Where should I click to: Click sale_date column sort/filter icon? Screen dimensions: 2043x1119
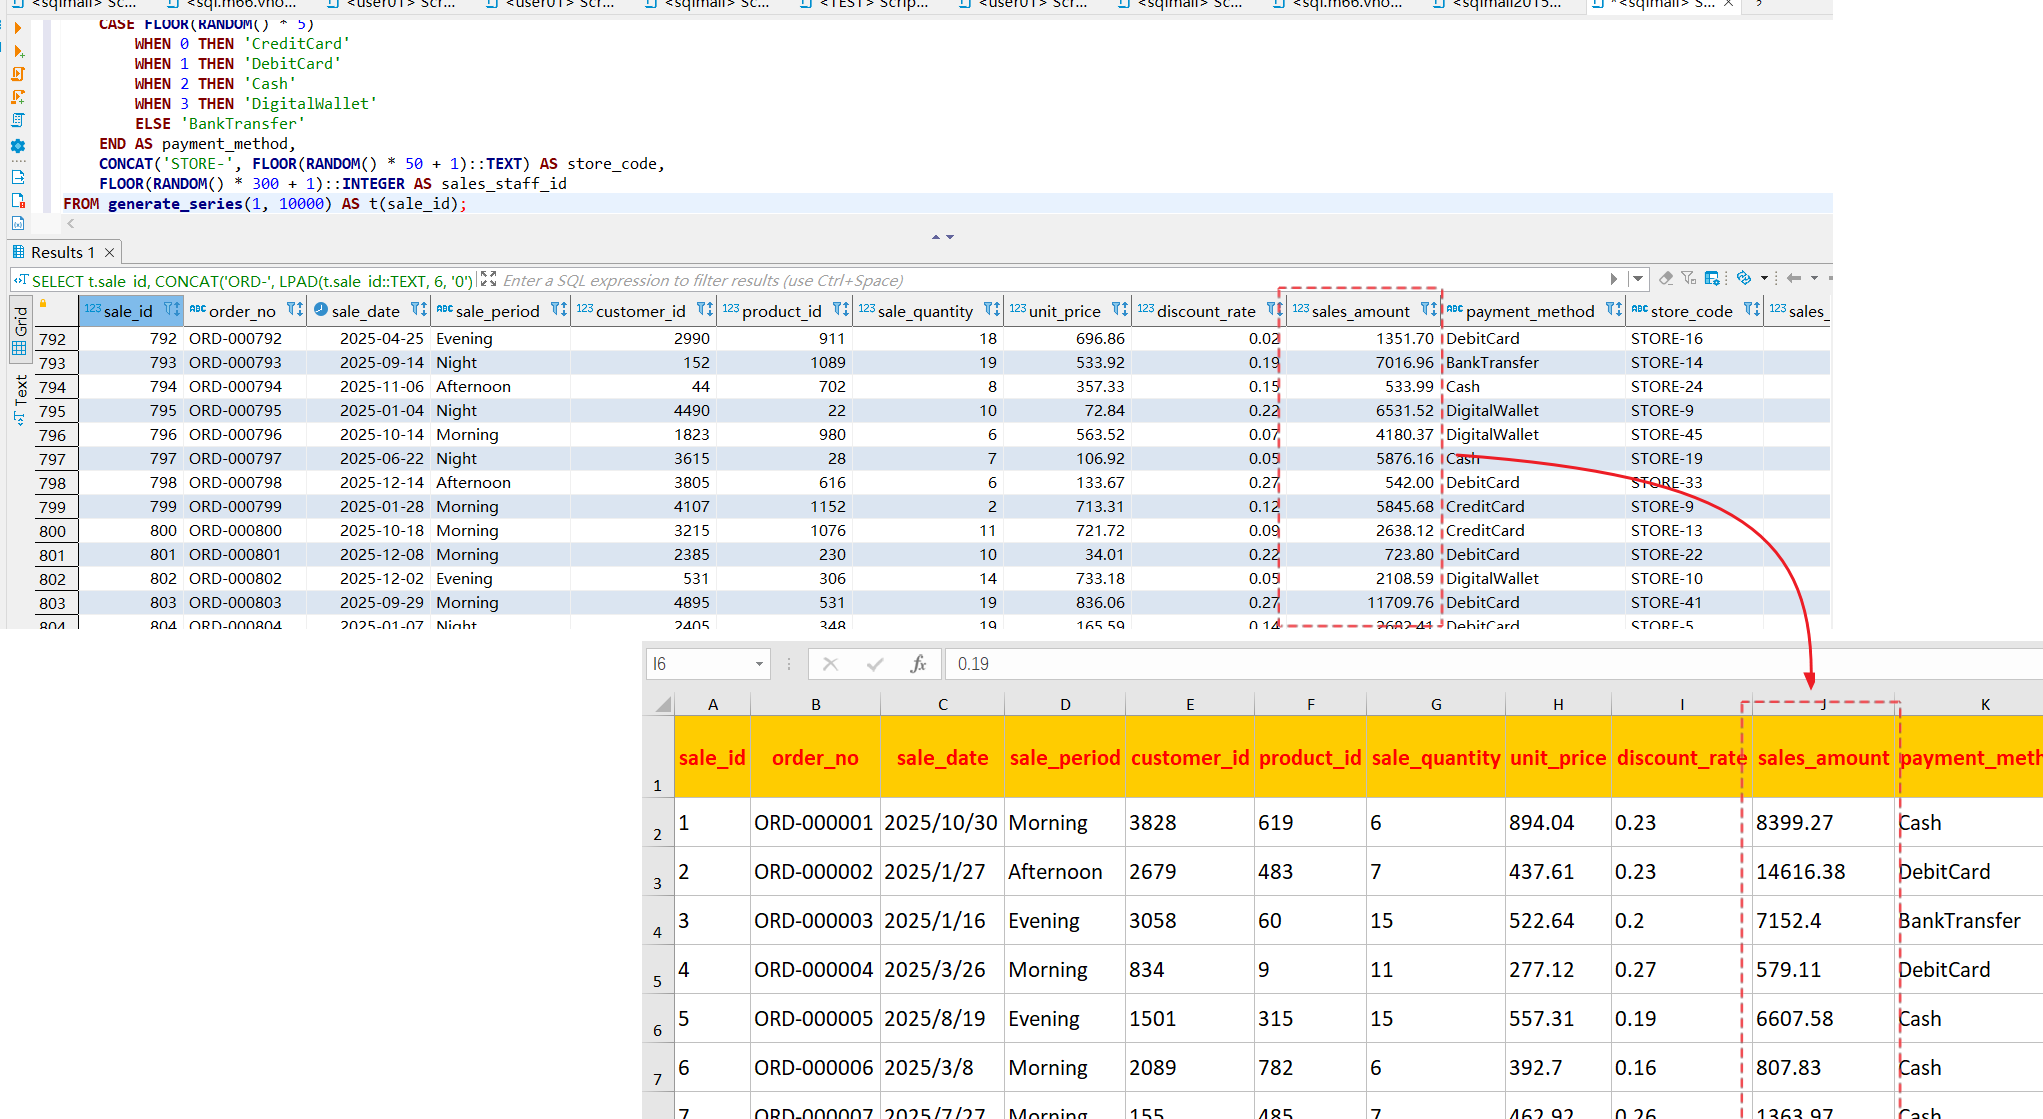418,310
